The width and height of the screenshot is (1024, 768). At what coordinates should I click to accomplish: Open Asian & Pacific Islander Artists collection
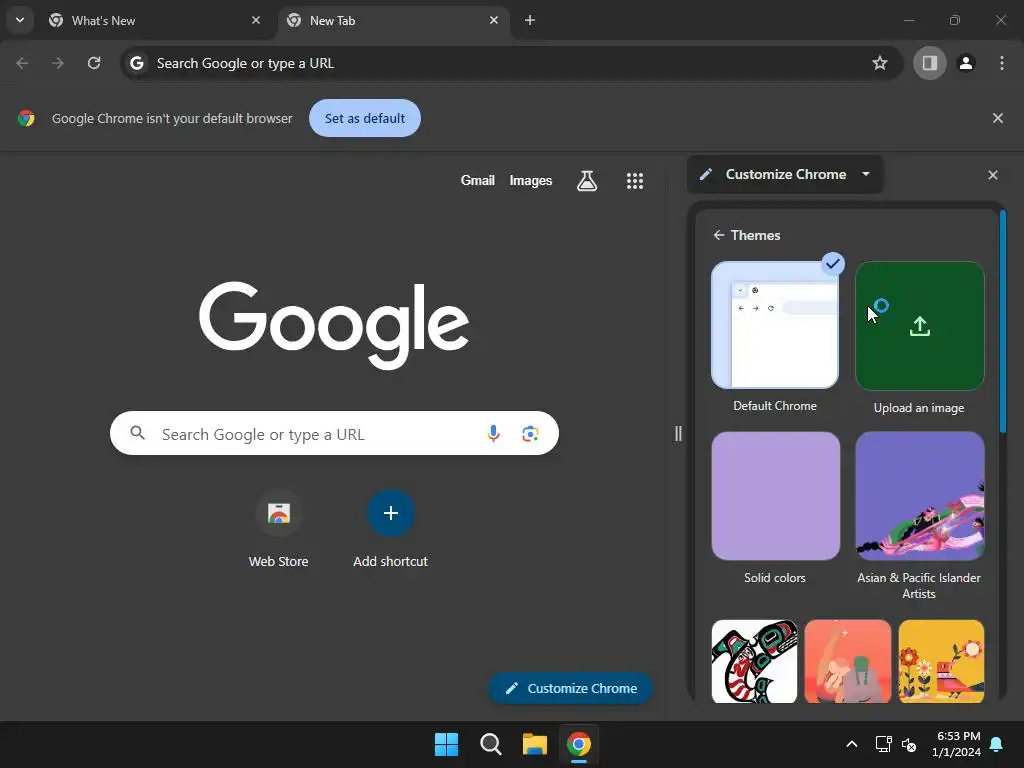(x=920, y=496)
